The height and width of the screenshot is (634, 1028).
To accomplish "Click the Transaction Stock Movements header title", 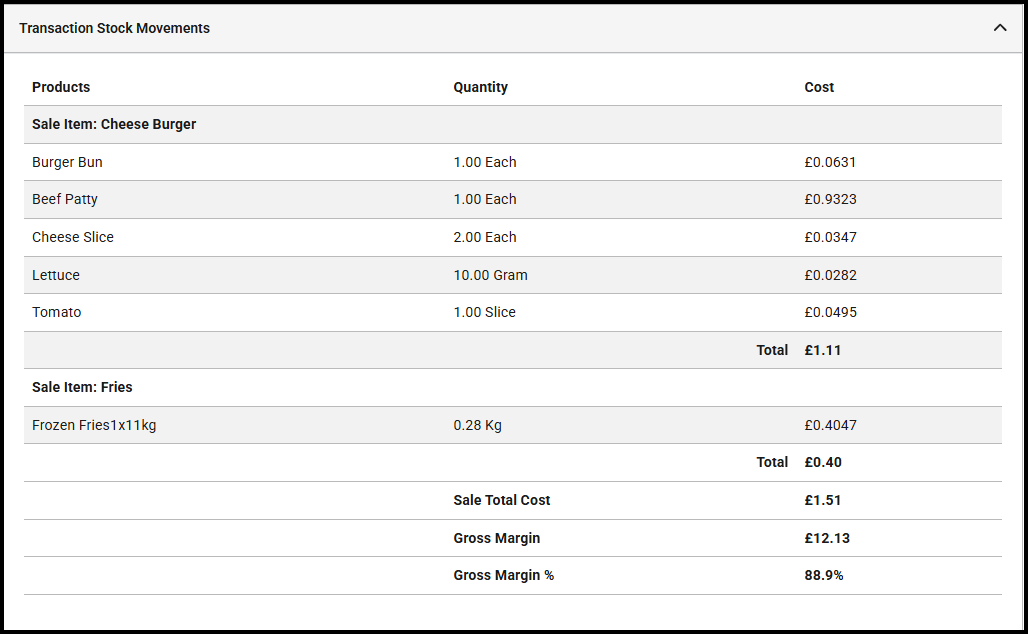I will tap(114, 28).
